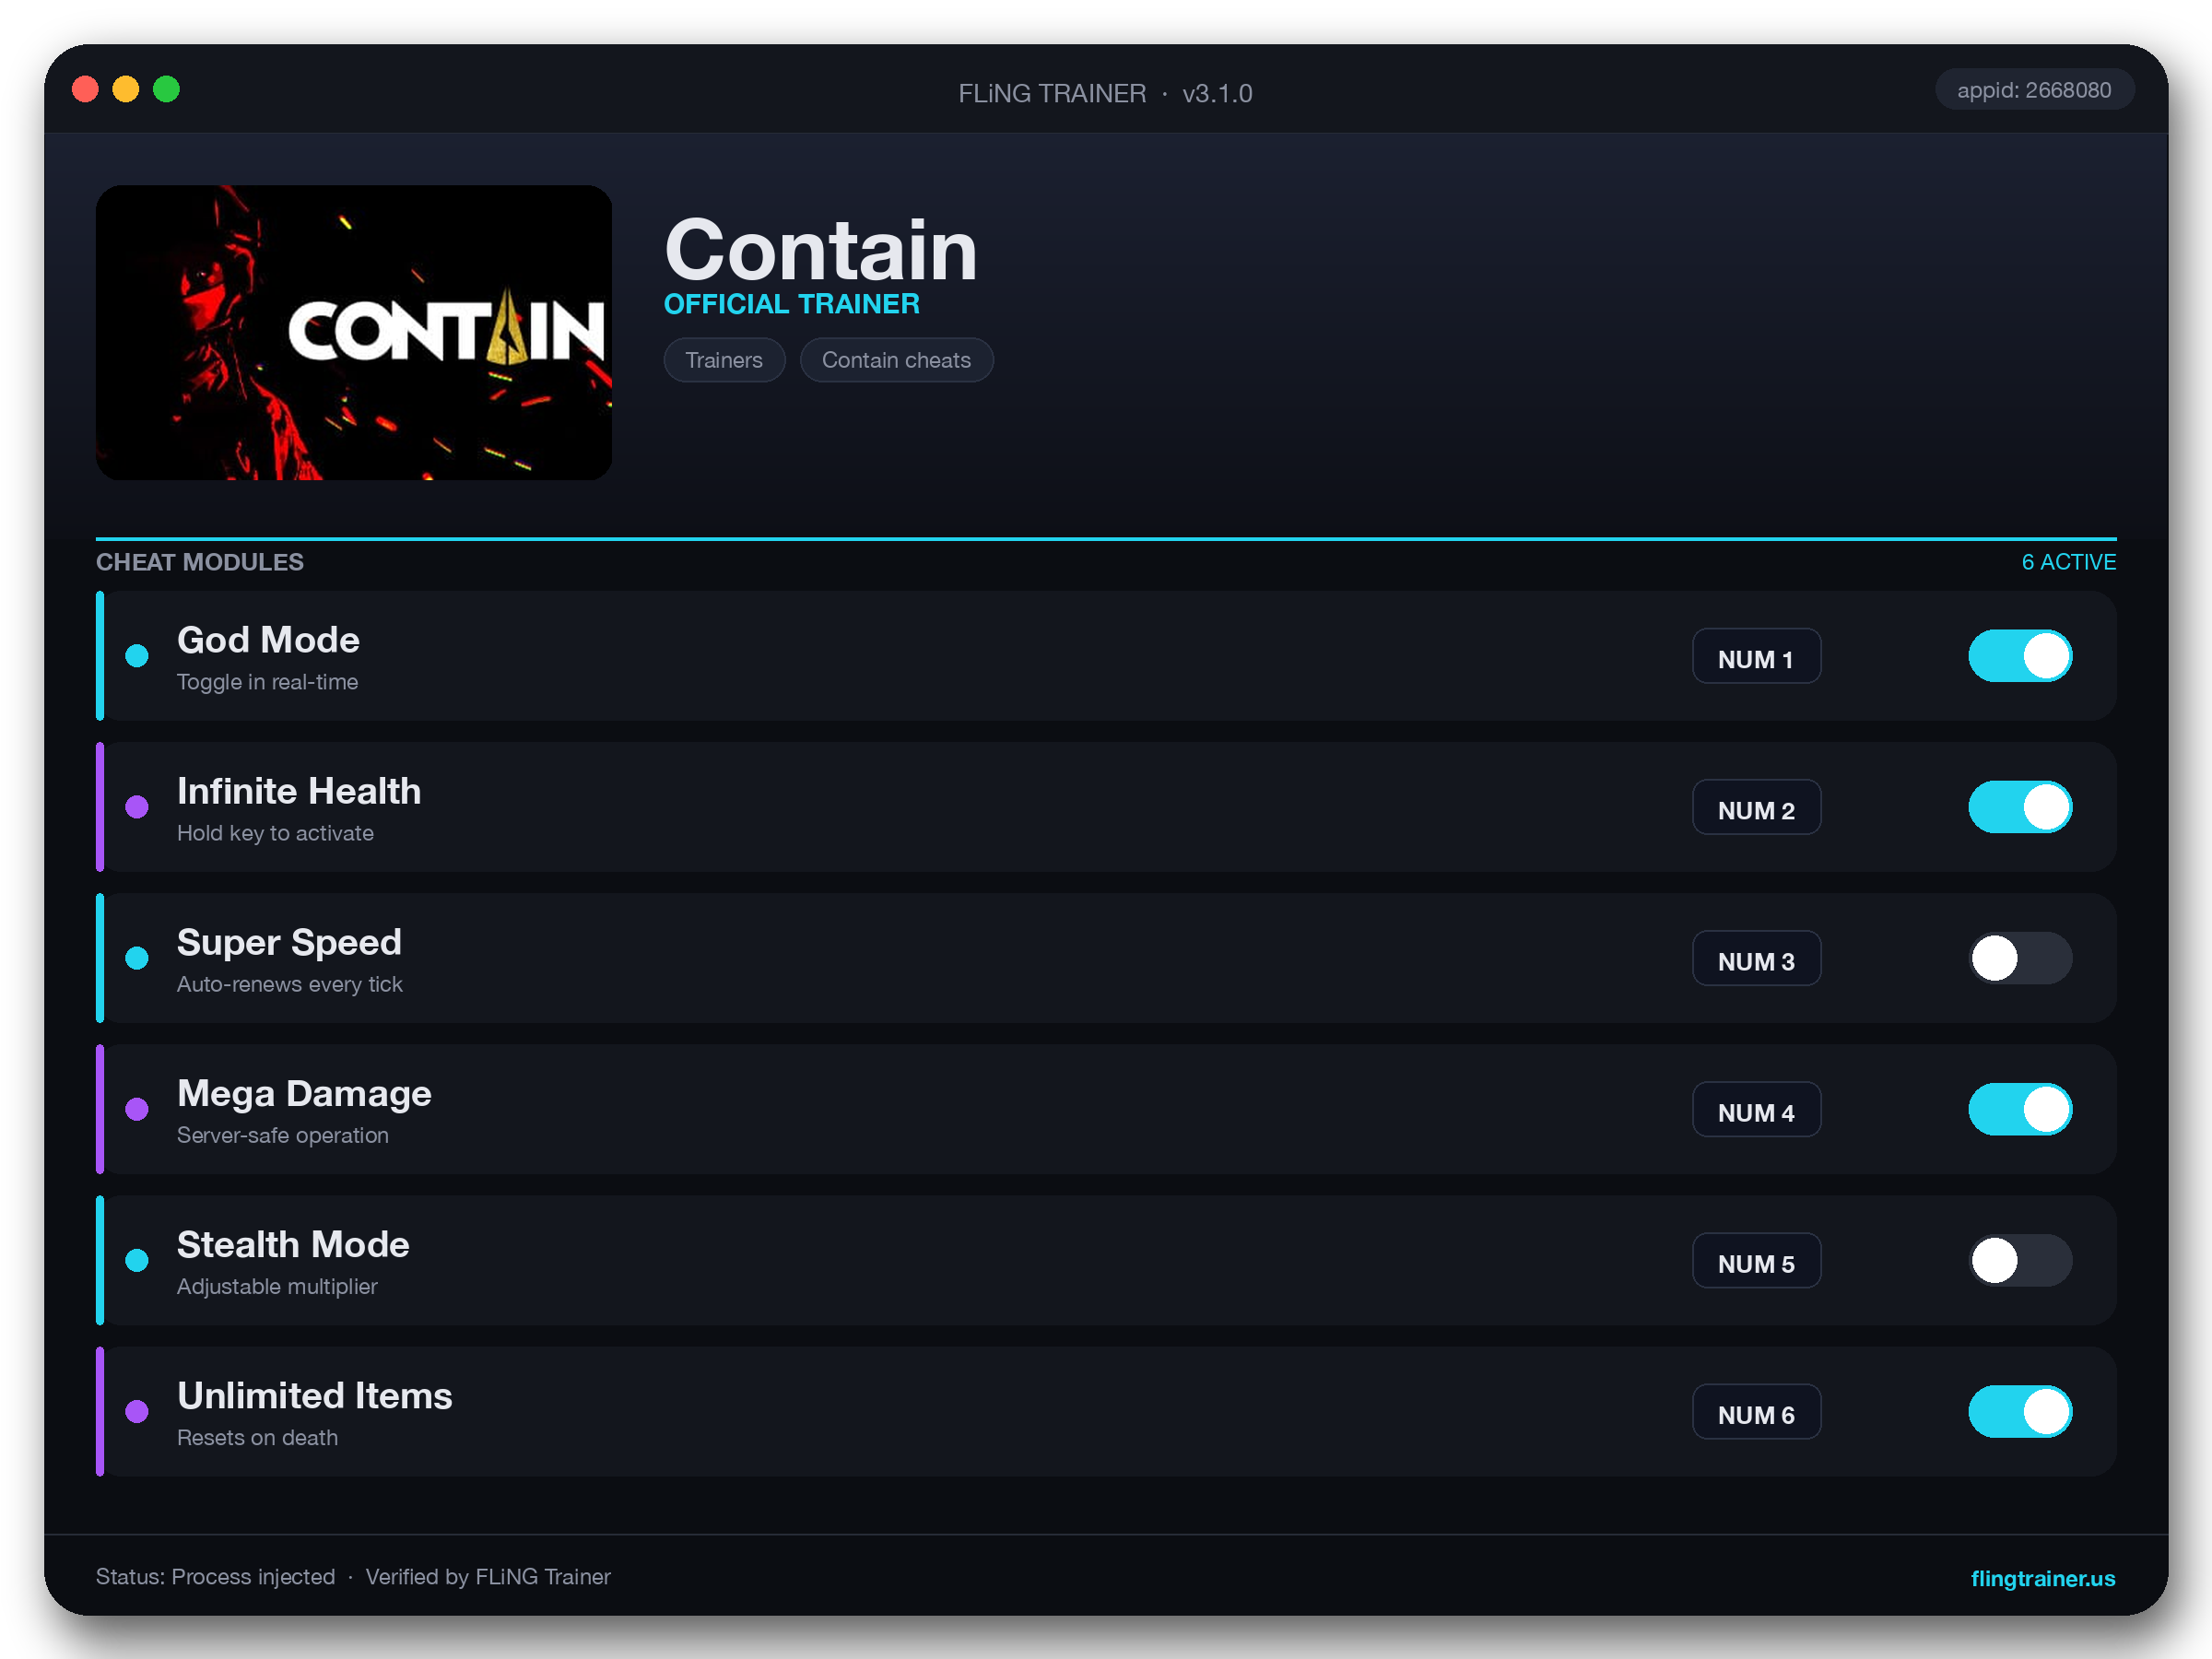Image resolution: width=2212 pixels, height=1659 pixels.
Task: Click the CHEAT MODULES heading
Action: [200, 562]
